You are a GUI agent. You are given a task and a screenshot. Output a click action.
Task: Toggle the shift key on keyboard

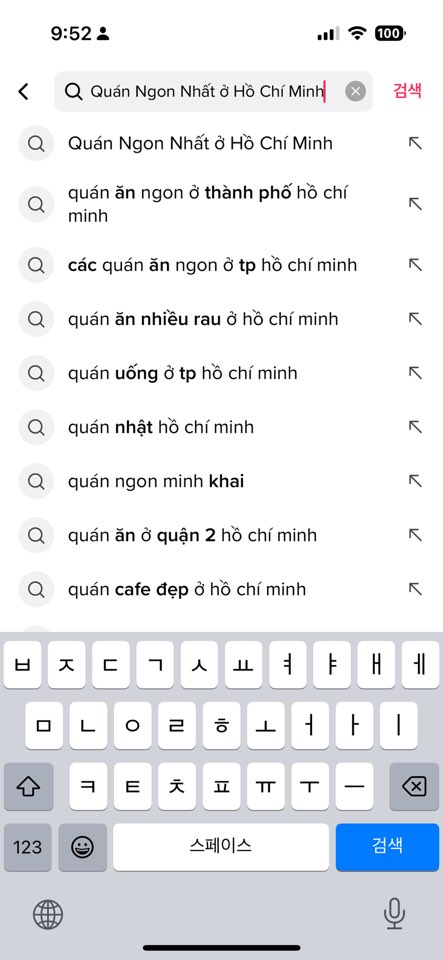point(28,786)
